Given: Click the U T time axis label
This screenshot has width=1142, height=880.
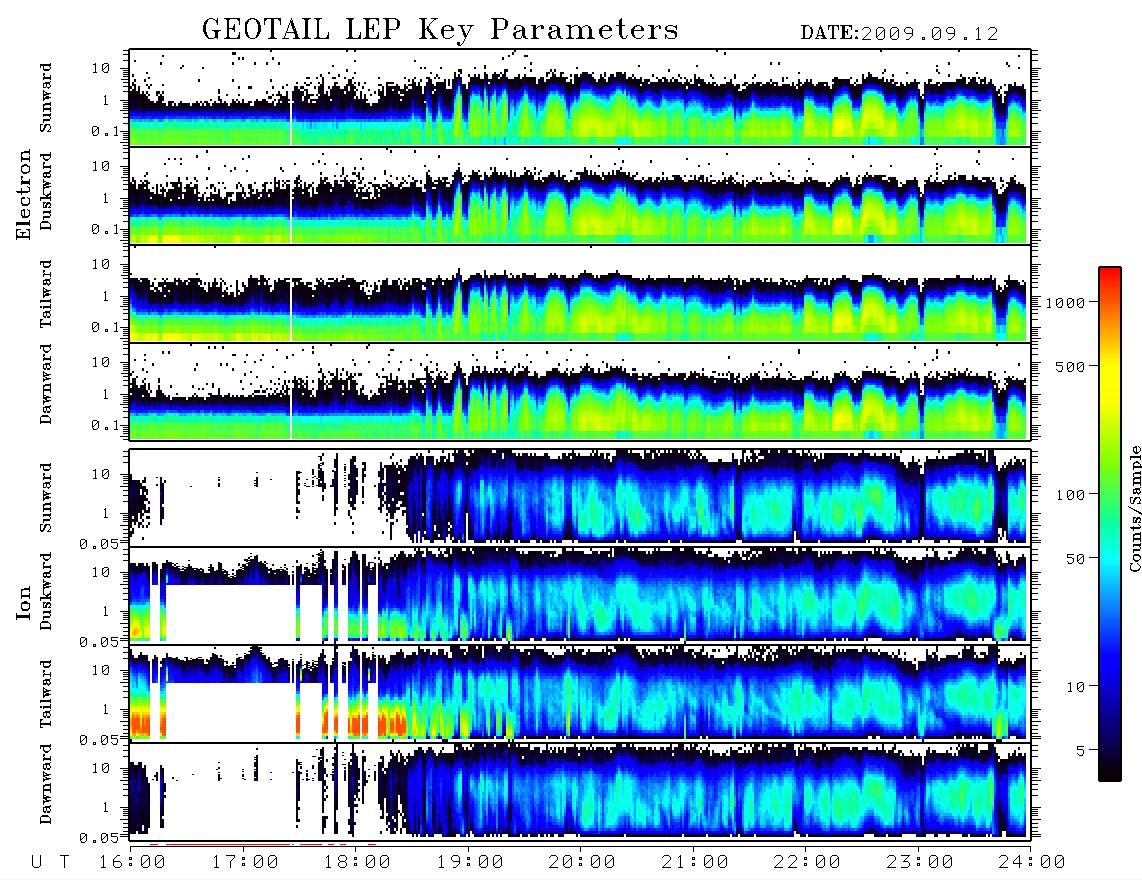Looking at the screenshot, I should click(x=51, y=862).
